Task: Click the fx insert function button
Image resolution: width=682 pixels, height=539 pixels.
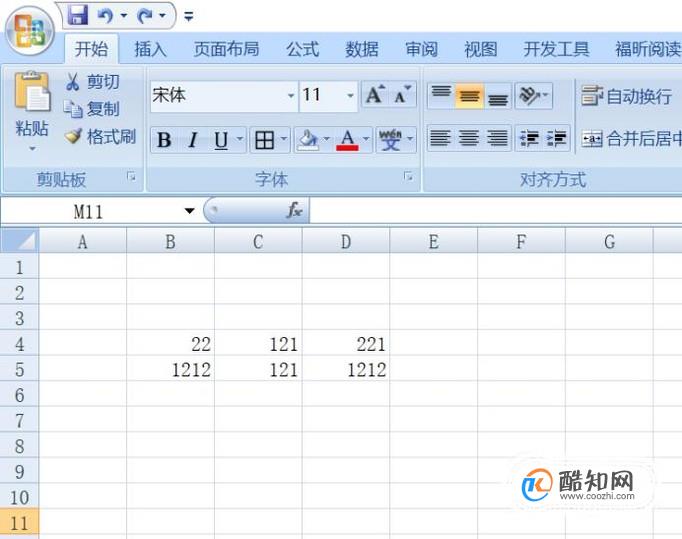Action: tap(294, 211)
